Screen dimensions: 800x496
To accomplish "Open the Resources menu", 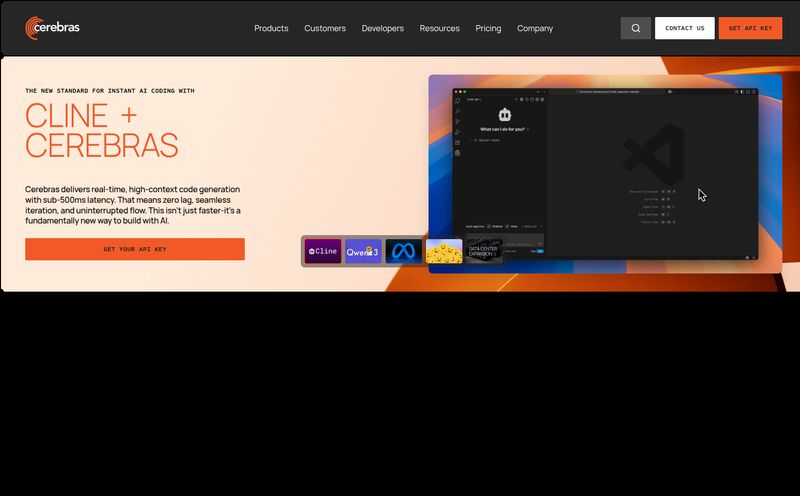I will coord(440,28).
